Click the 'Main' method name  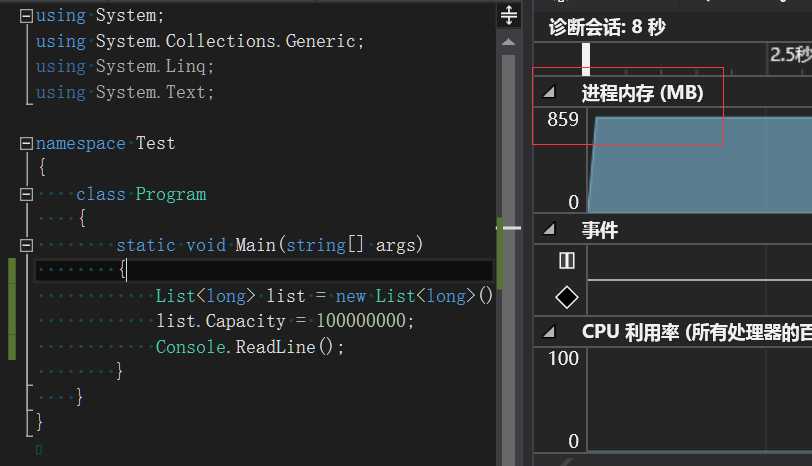pyautogui.click(x=255, y=245)
